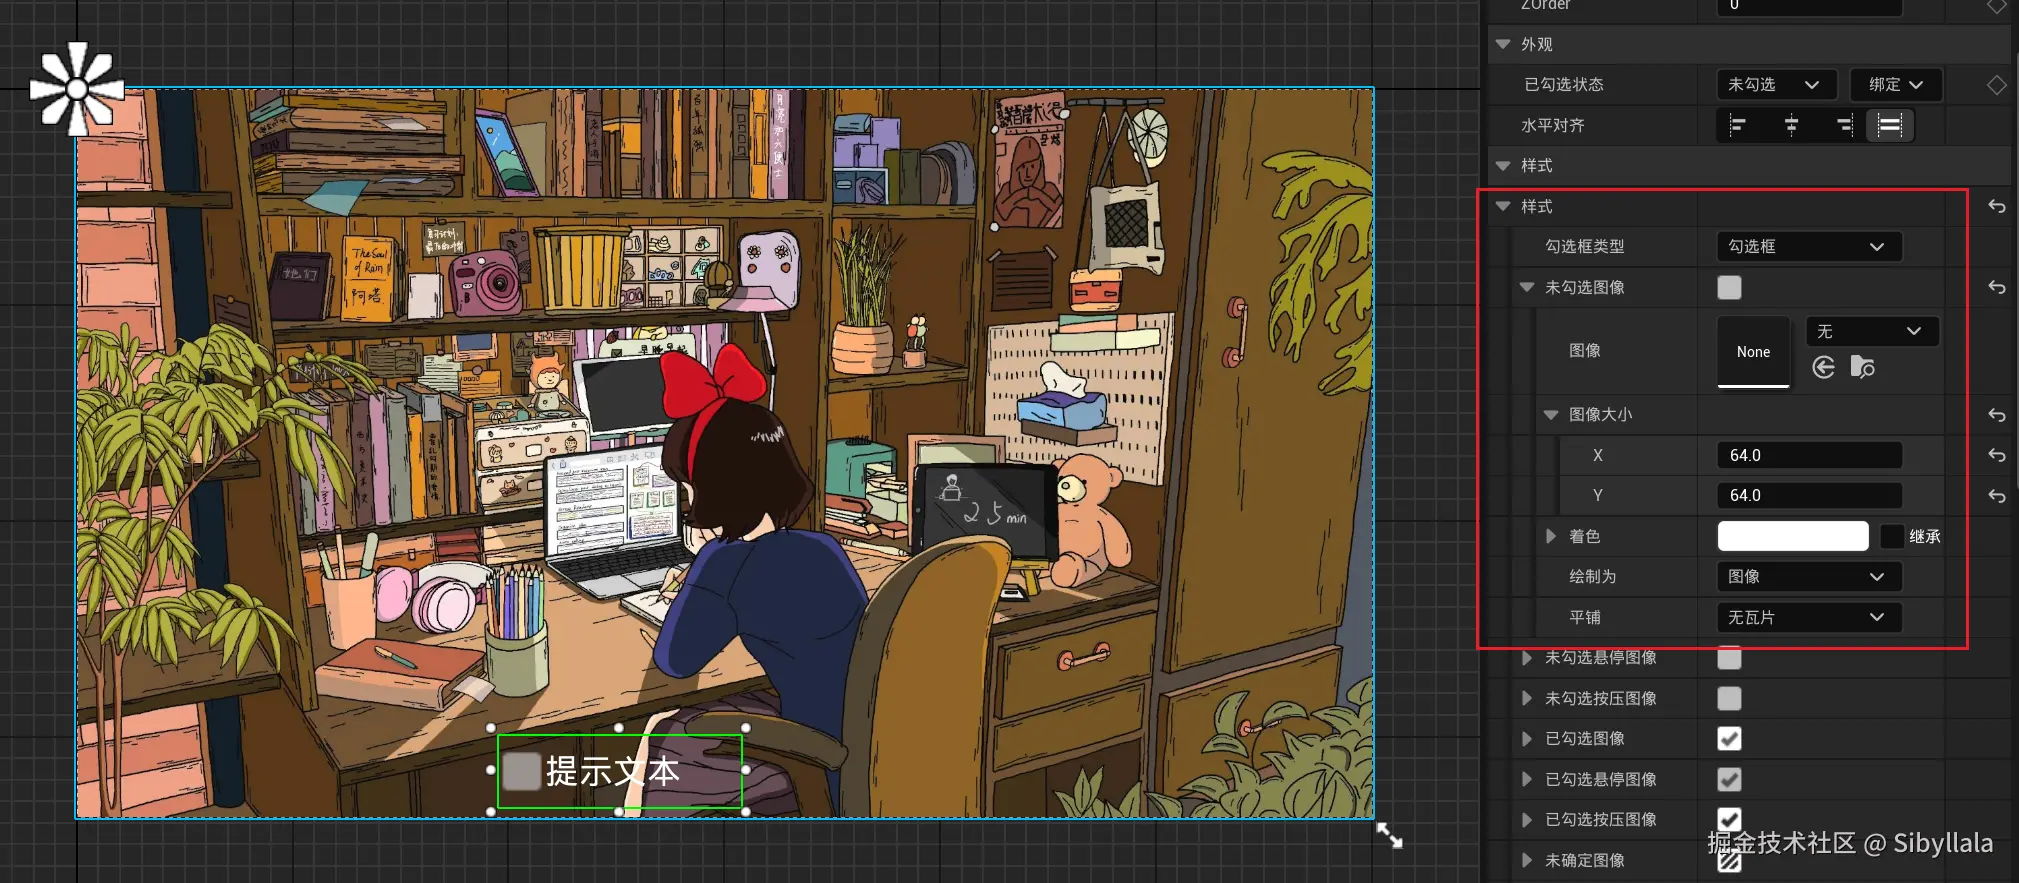2019x883 pixels.
Task: Click the 未勾选悬停图像 preview thumbnail
Action: point(1729,657)
